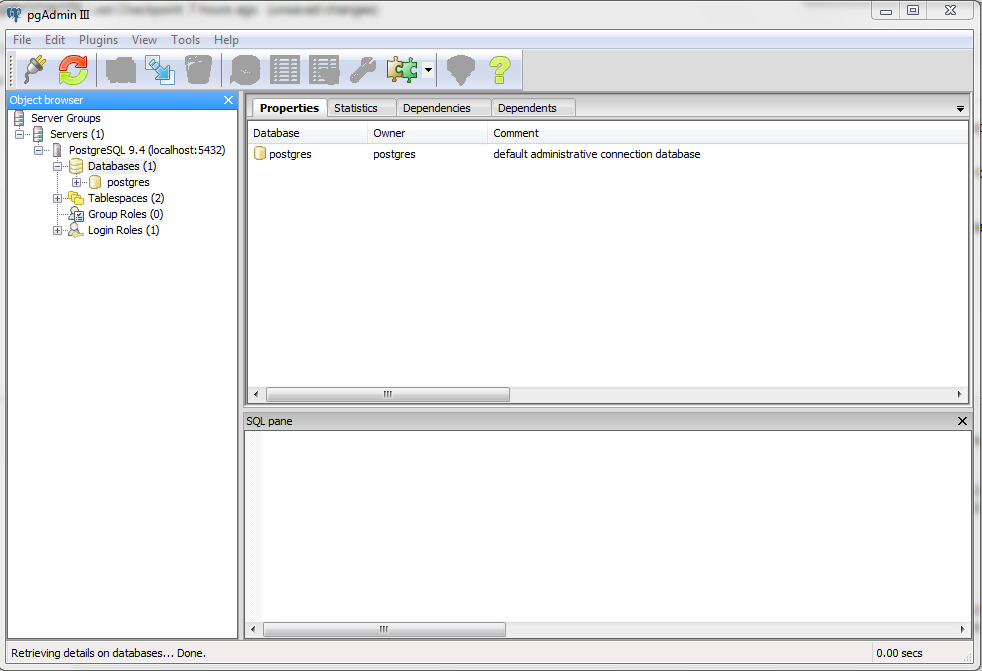
Task: Click the Add server connection plug icon
Action: pos(35,69)
